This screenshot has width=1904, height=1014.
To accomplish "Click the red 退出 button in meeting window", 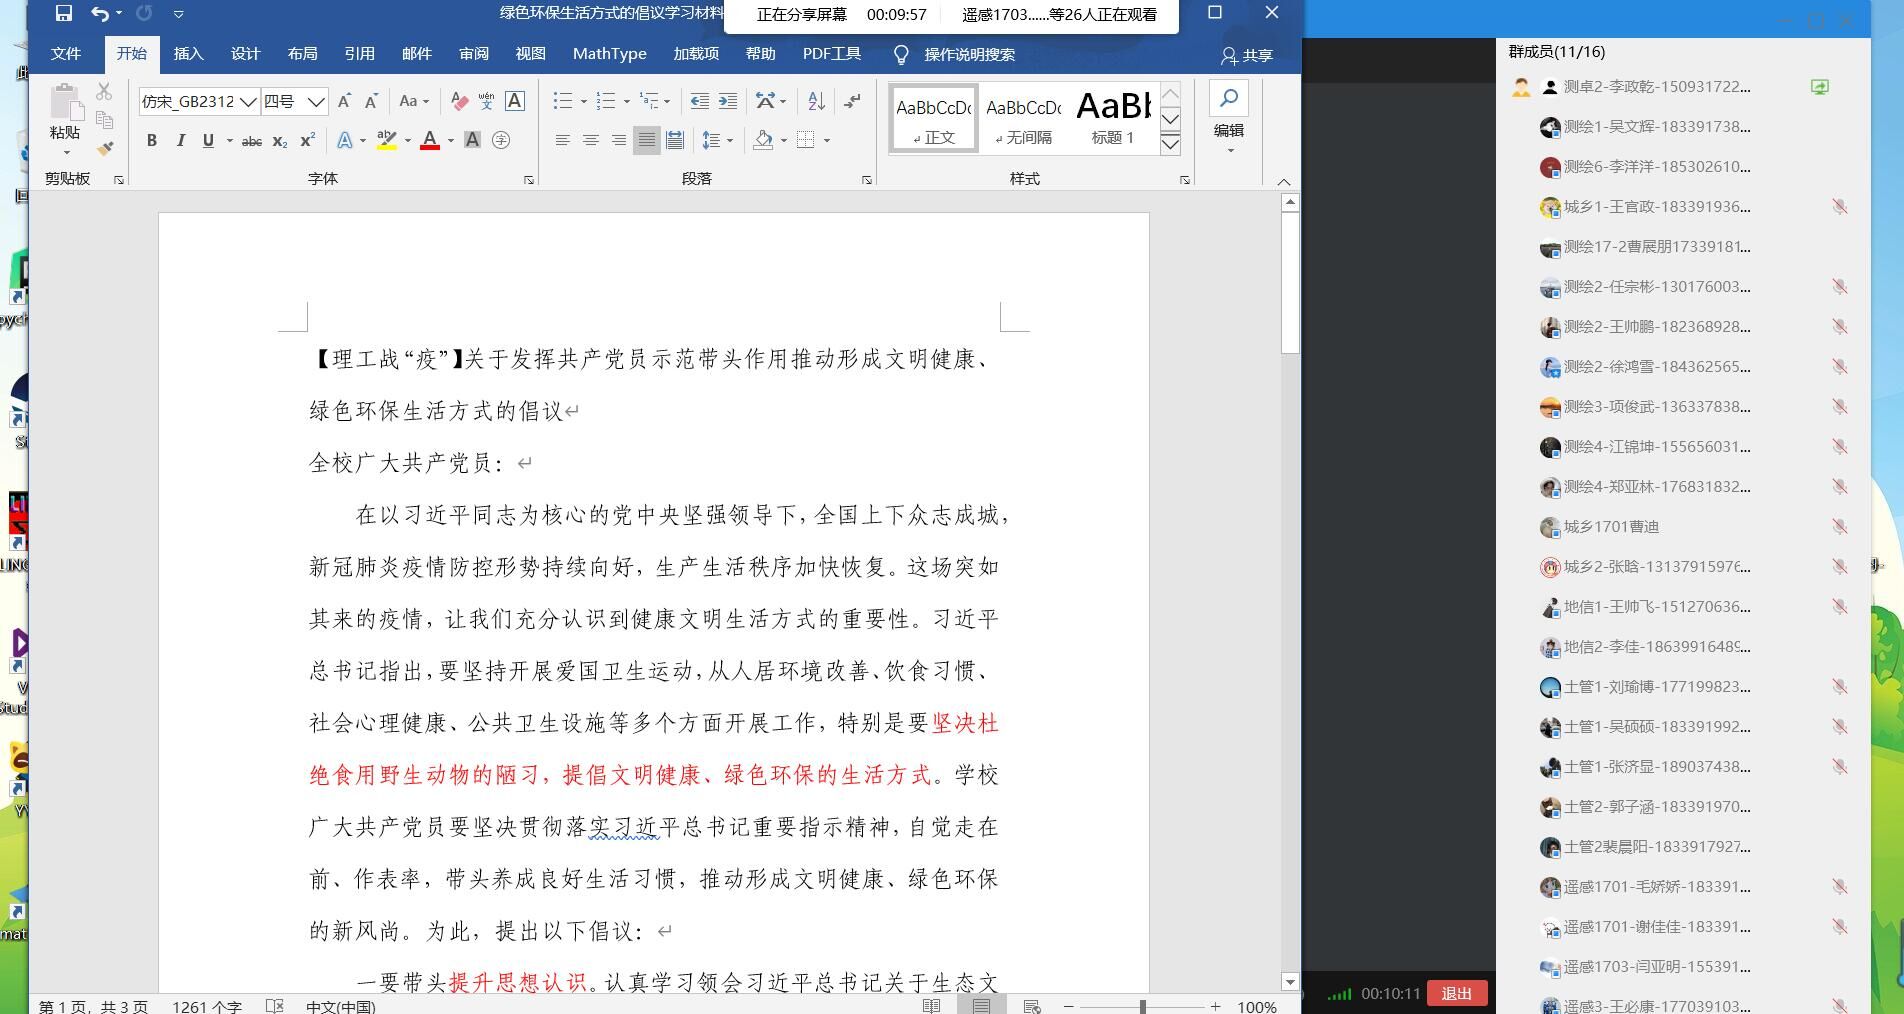I will 1457,993.
